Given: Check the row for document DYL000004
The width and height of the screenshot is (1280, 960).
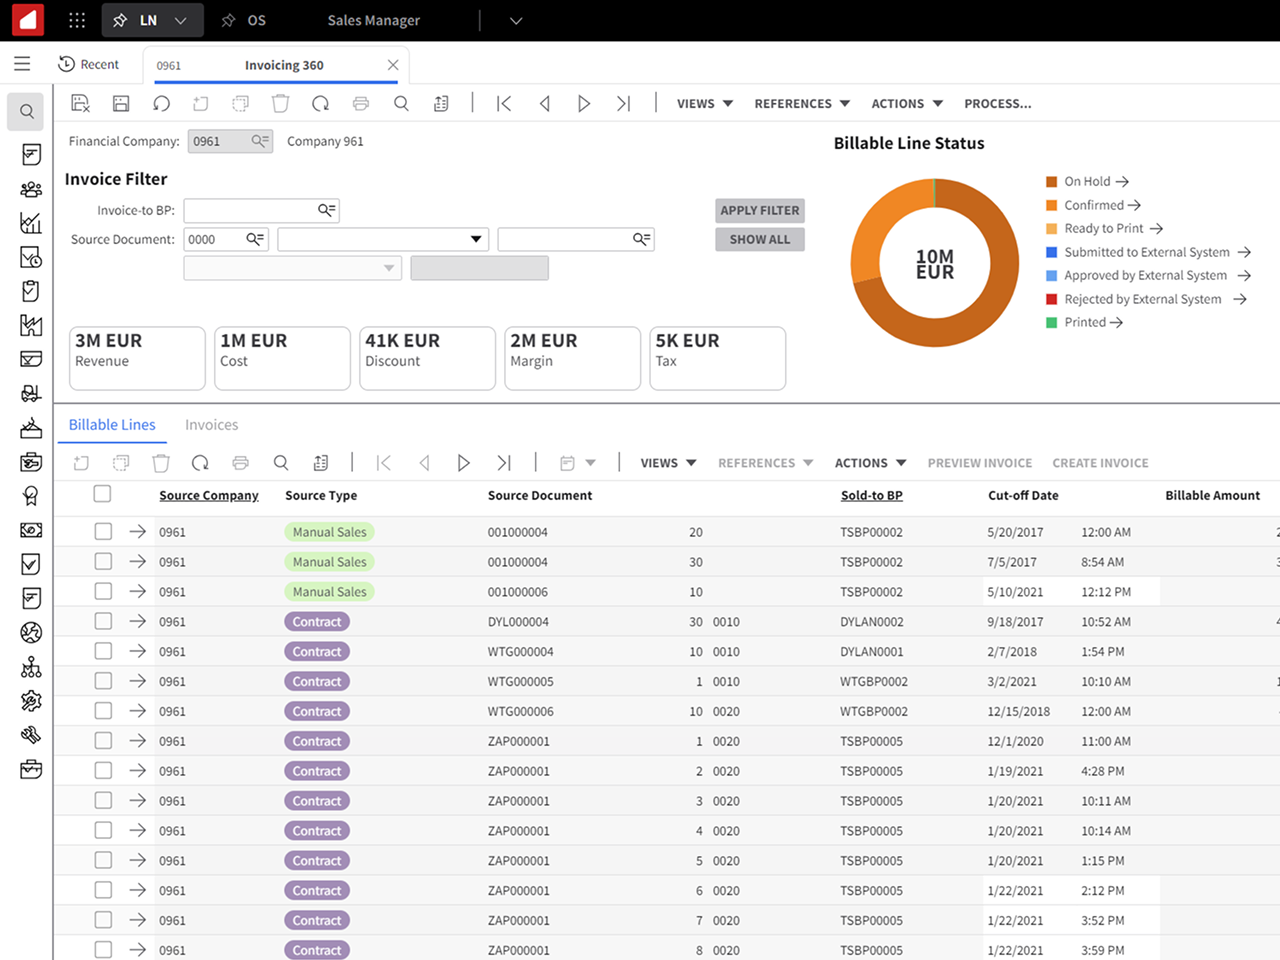Looking at the screenshot, I should click(x=103, y=621).
